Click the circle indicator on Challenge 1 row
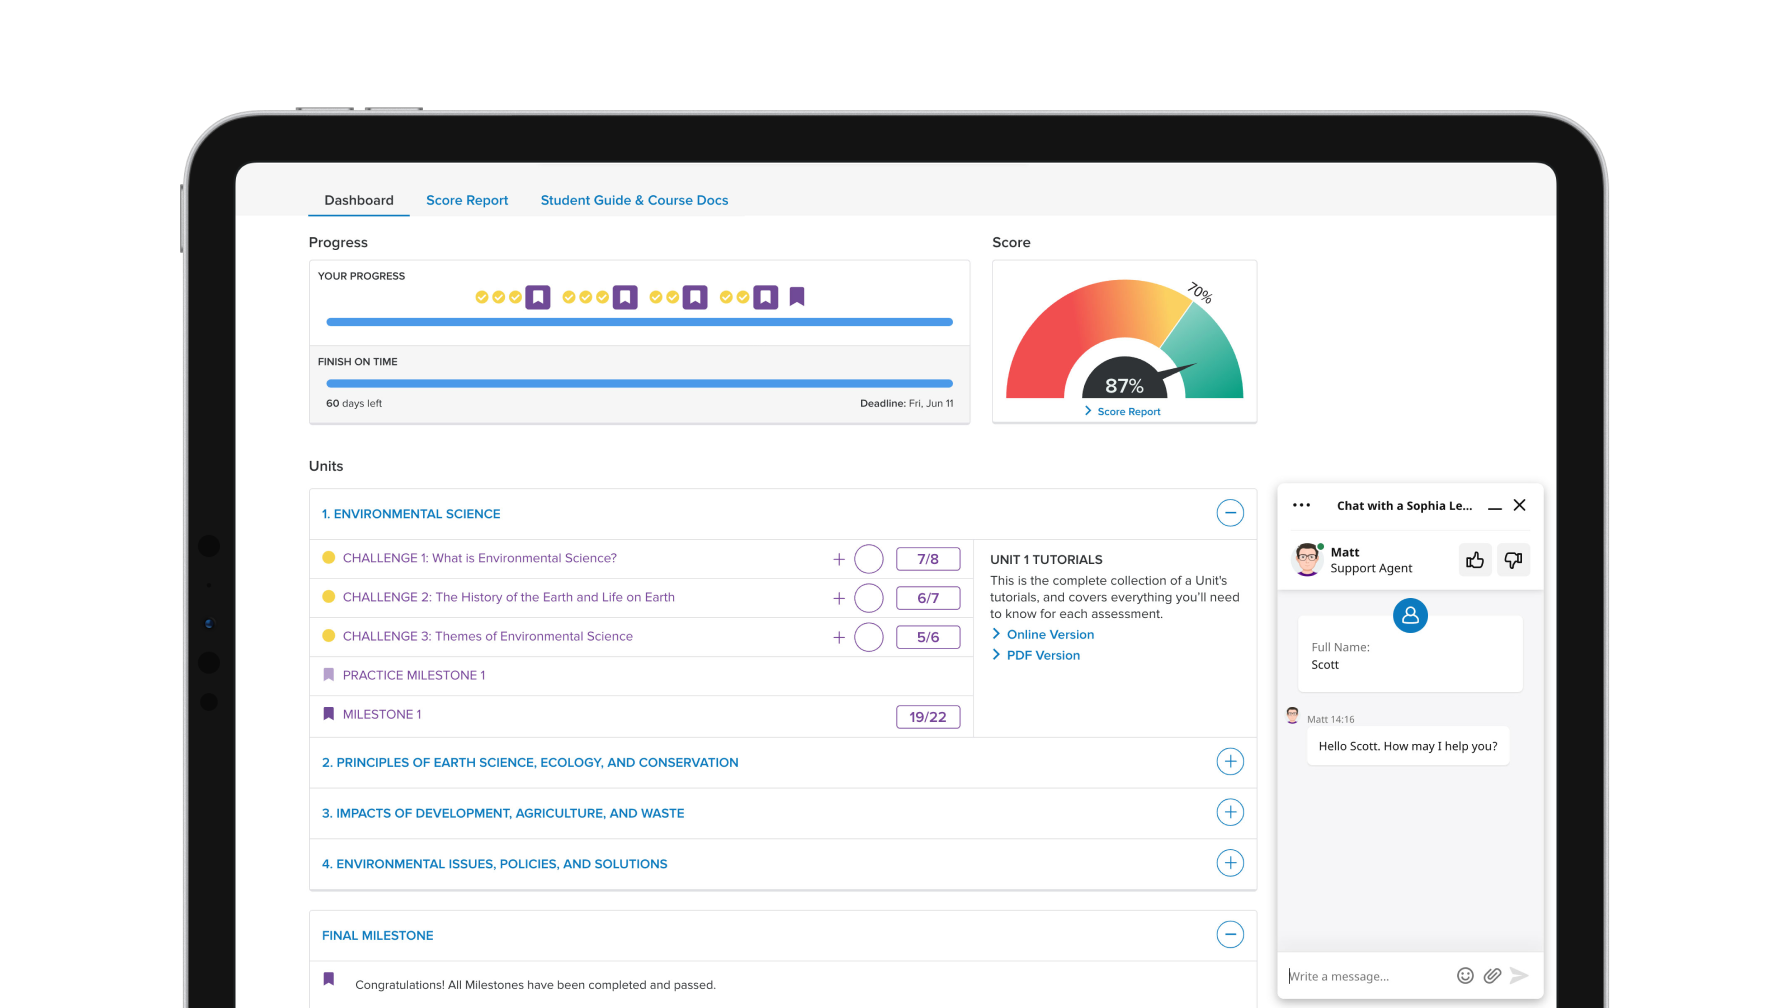Image resolution: width=1792 pixels, height=1008 pixels. pyautogui.click(x=869, y=559)
